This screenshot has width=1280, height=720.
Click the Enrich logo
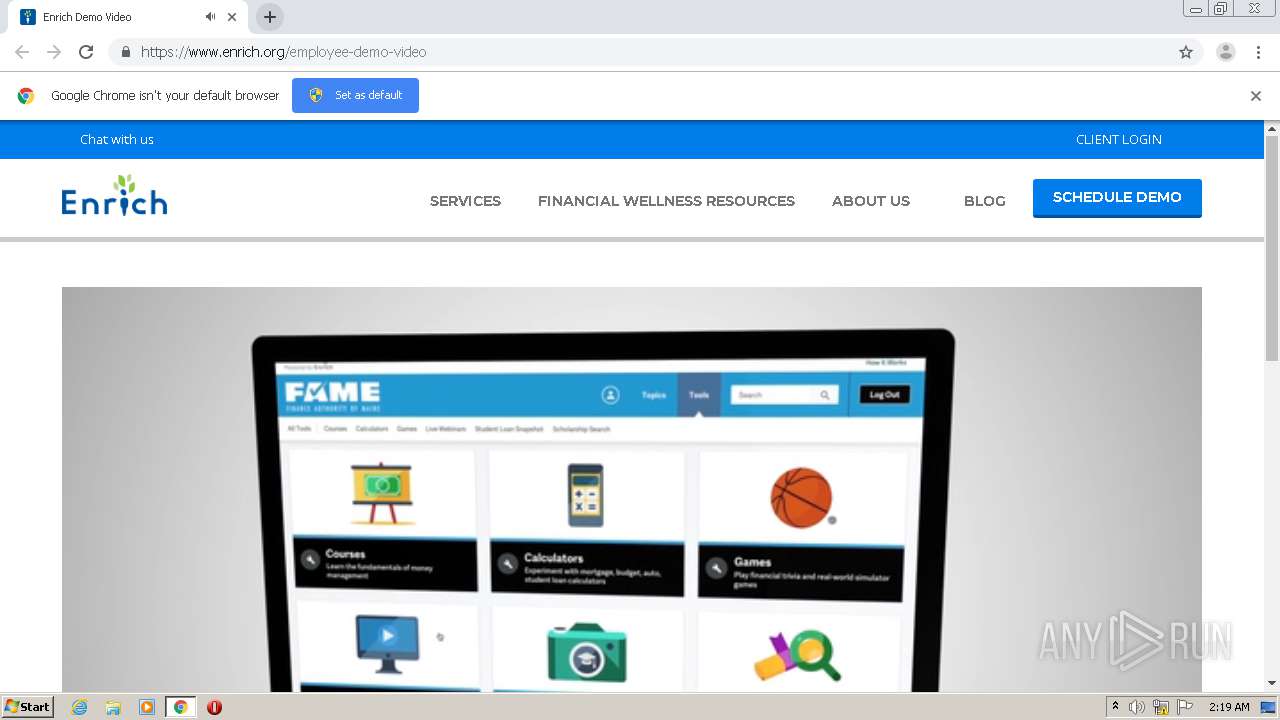pos(114,196)
